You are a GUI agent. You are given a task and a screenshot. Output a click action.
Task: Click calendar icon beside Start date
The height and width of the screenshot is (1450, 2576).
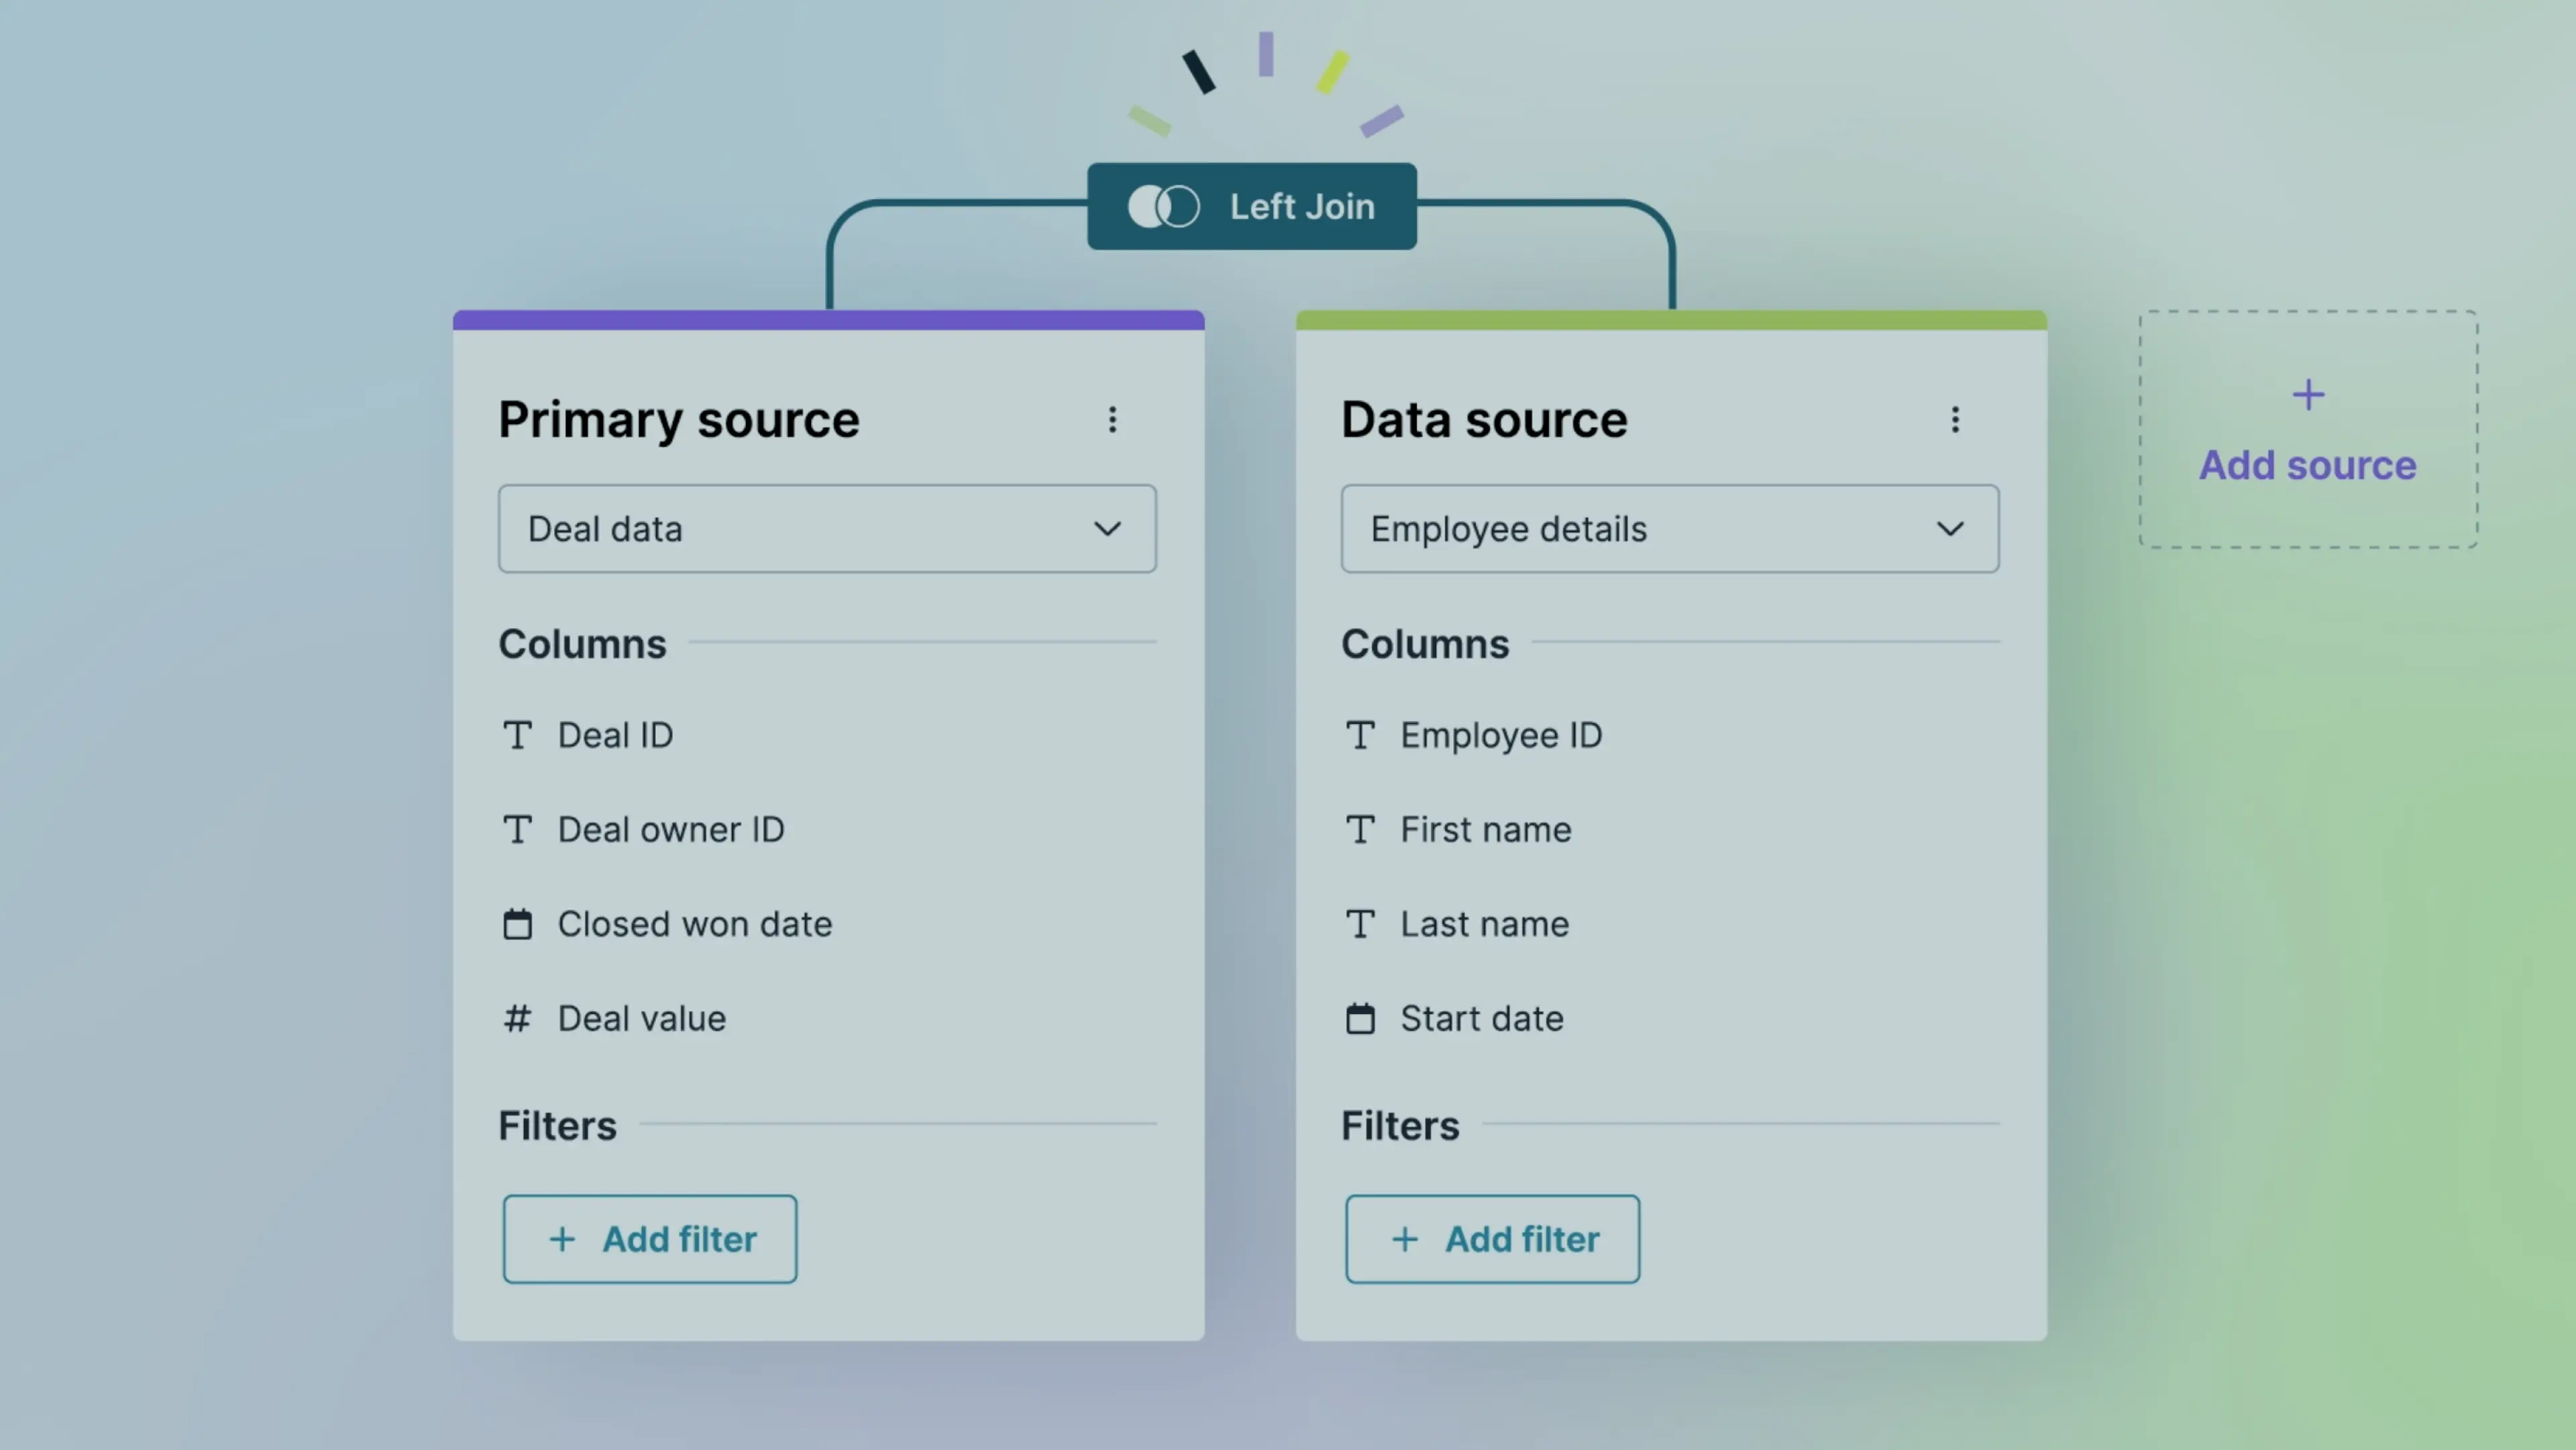pos(1360,1019)
